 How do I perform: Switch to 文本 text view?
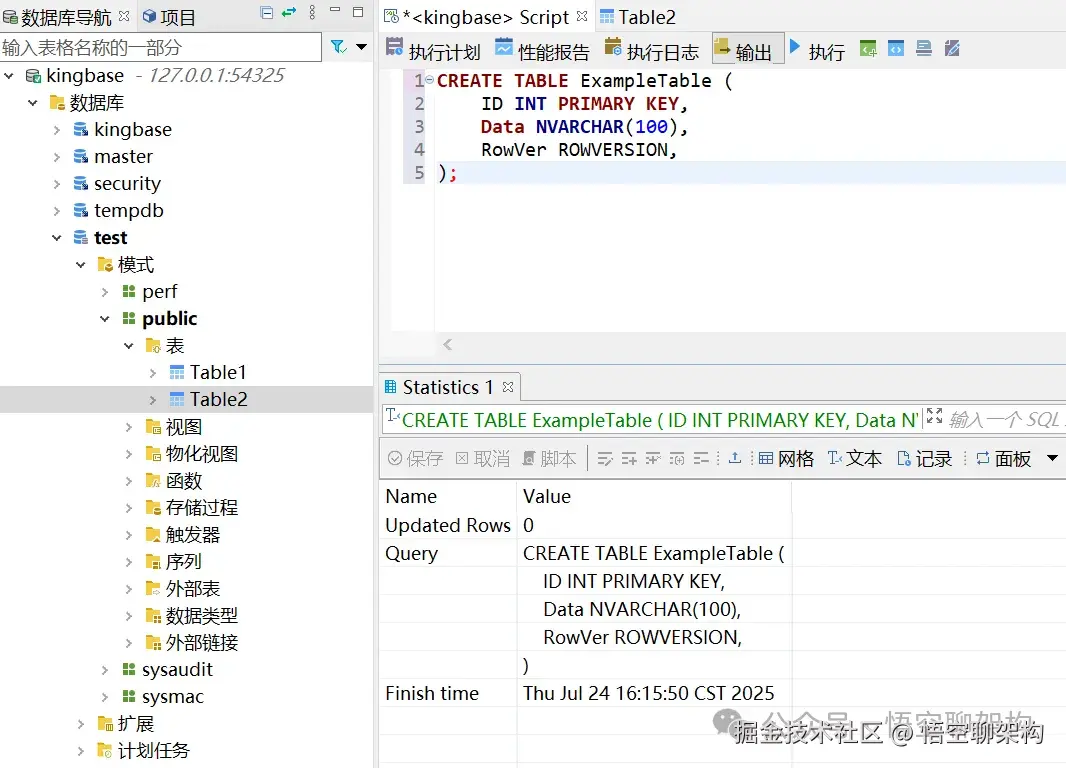(x=855, y=459)
